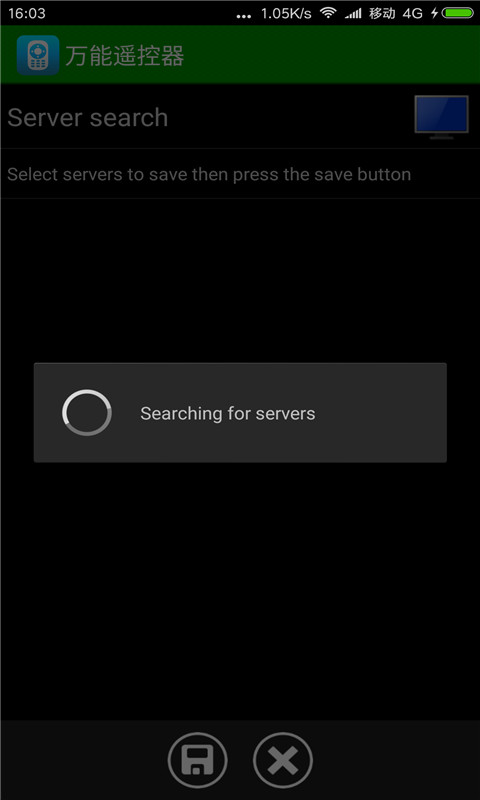Click the blue TV monitor icon

(441, 117)
